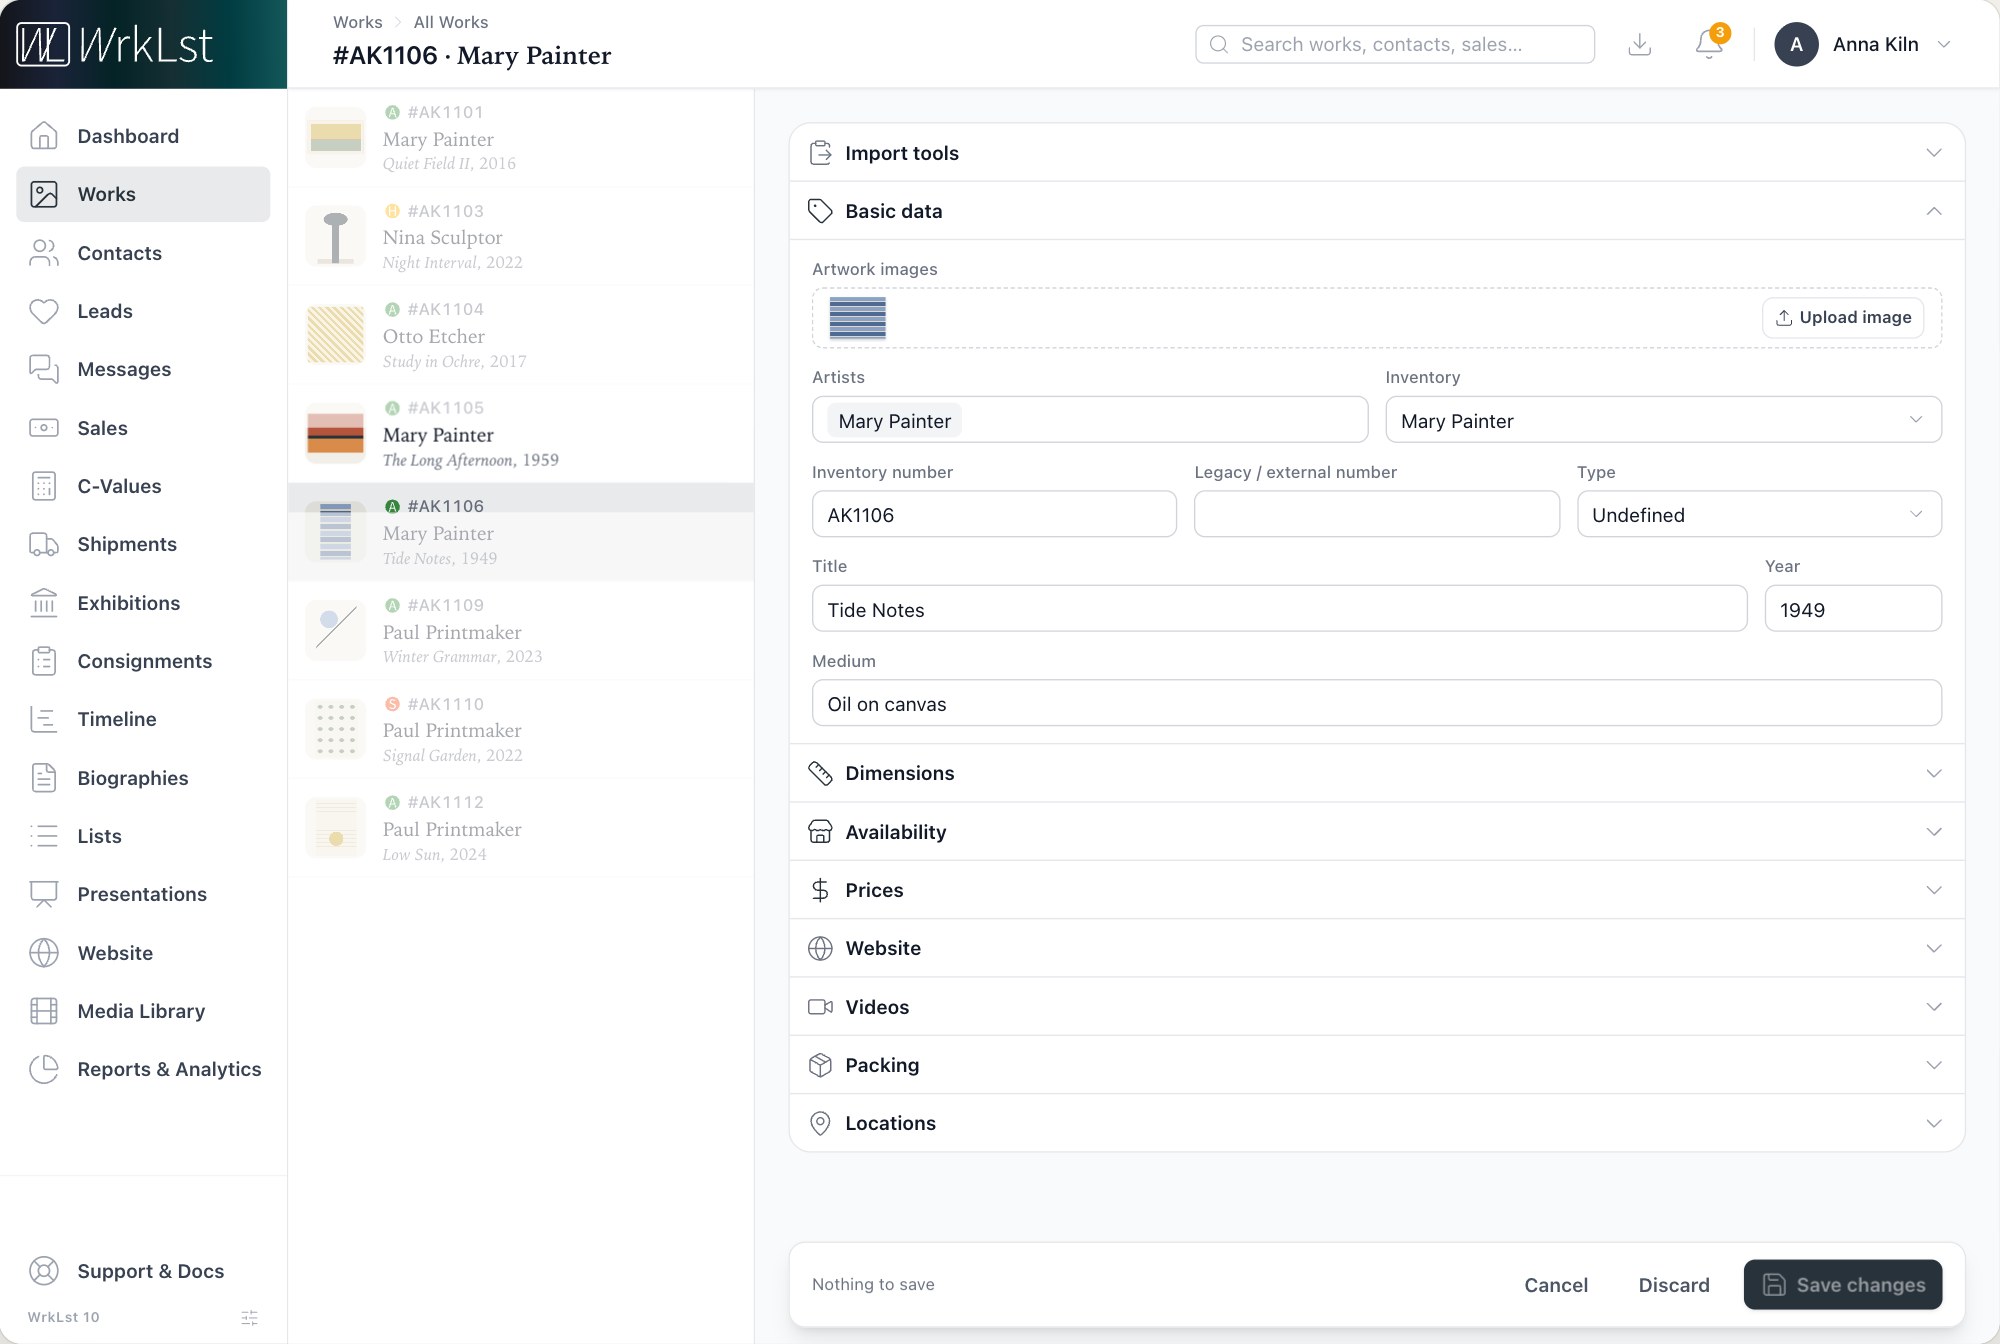
Task: Open Presentations in the sidebar
Action: click(x=143, y=894)
